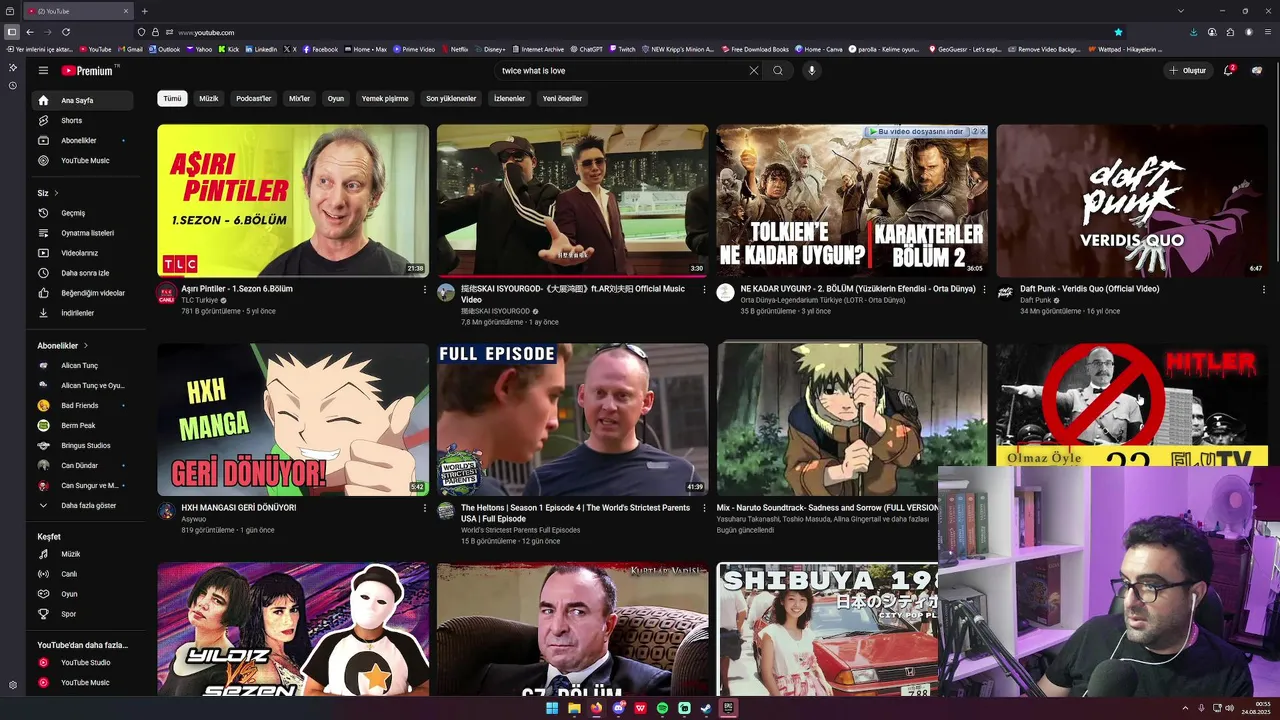1280x720 pixels.
Task: Open the account avatar menu
Action: pos(1257,71)
